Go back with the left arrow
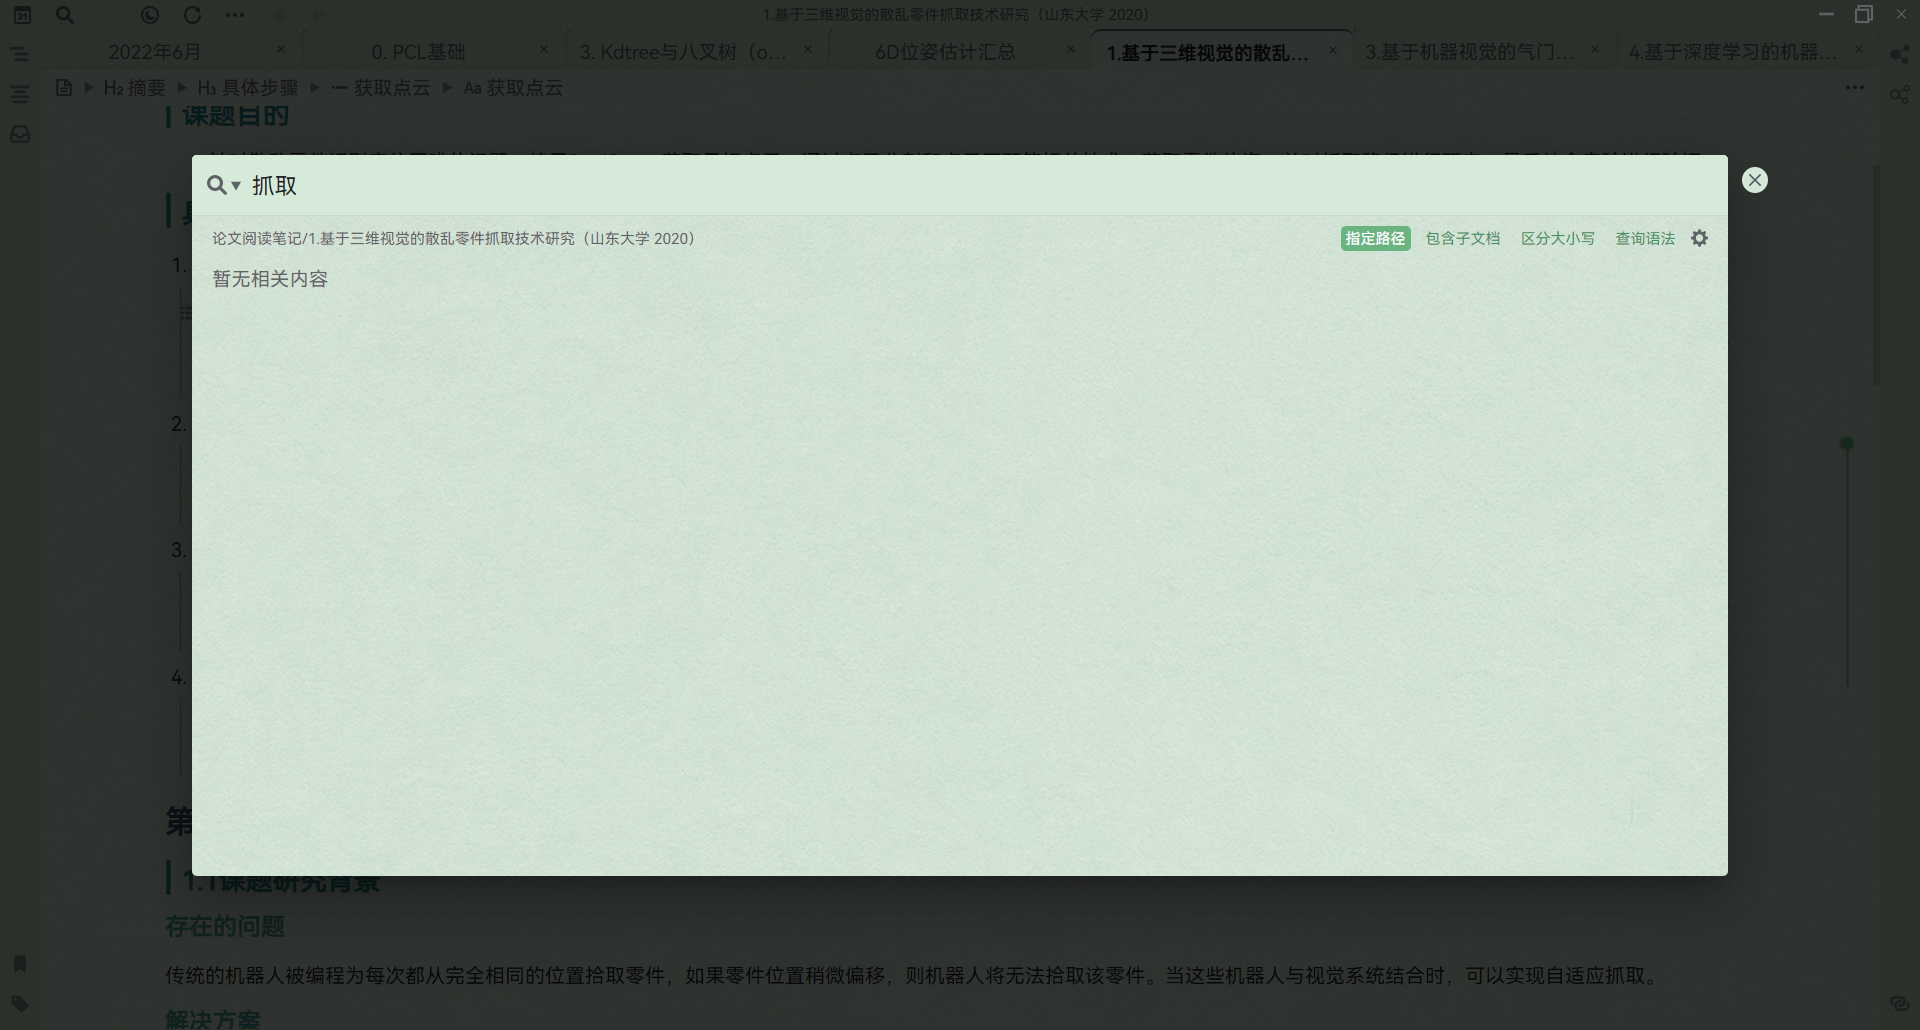Screen dimensions: 1920x1030 click(x=279, y=15)
